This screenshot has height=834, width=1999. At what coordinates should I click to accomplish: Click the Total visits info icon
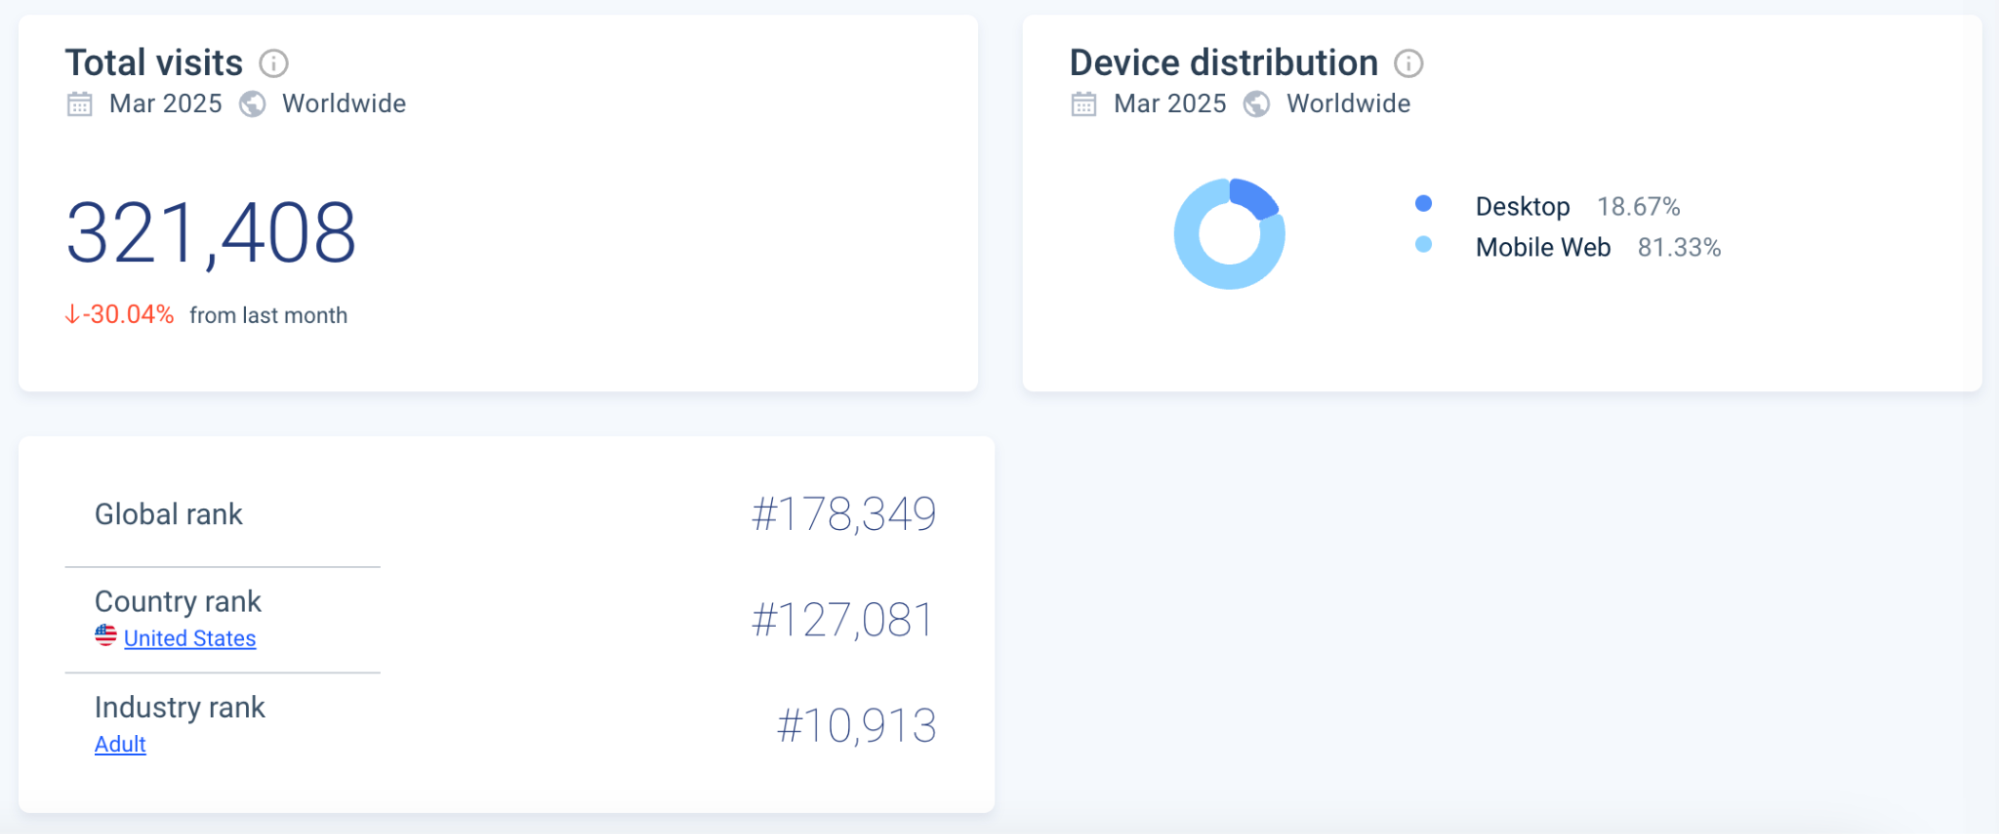click(274, 64)
